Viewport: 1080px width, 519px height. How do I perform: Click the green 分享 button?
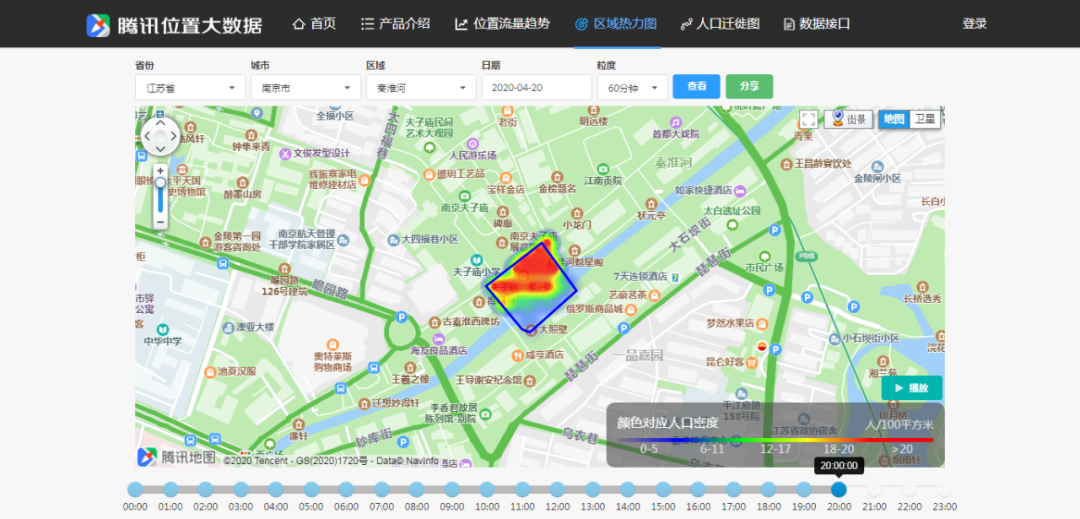pos(749,87)
